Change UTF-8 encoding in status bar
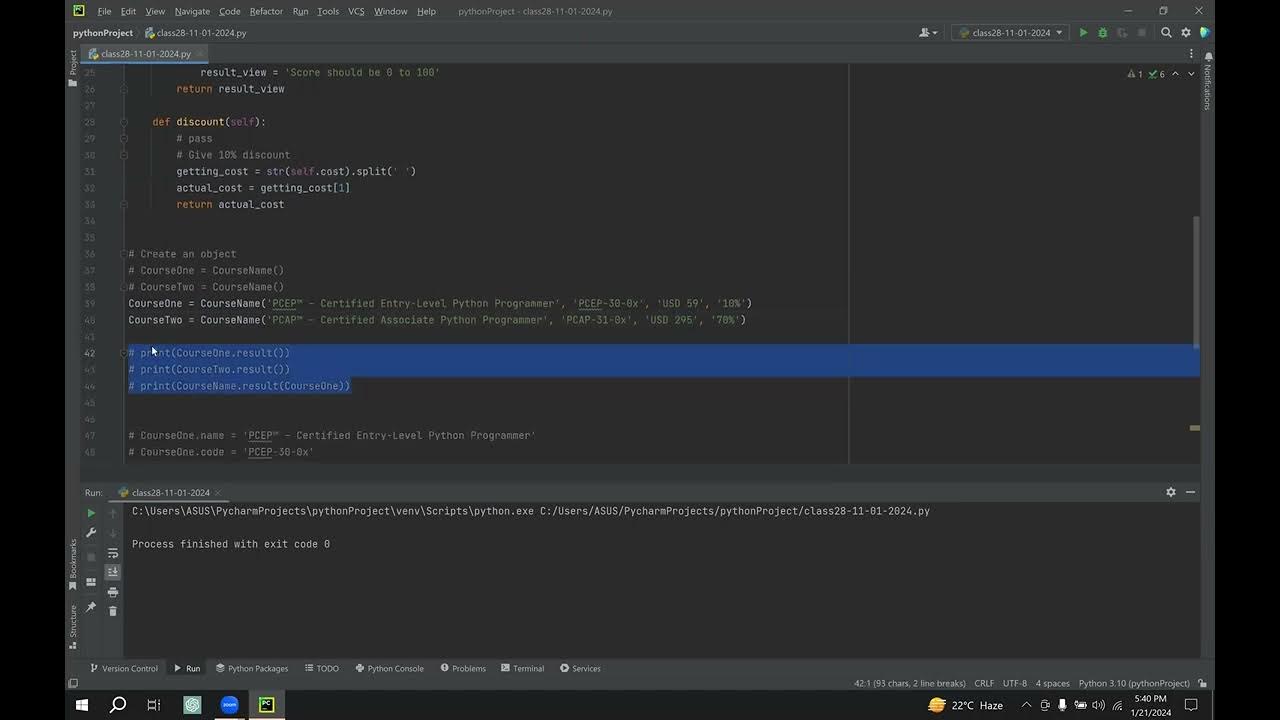Screen dimensions: 1280x720 pyautogui.click(x=1014, y=683)
